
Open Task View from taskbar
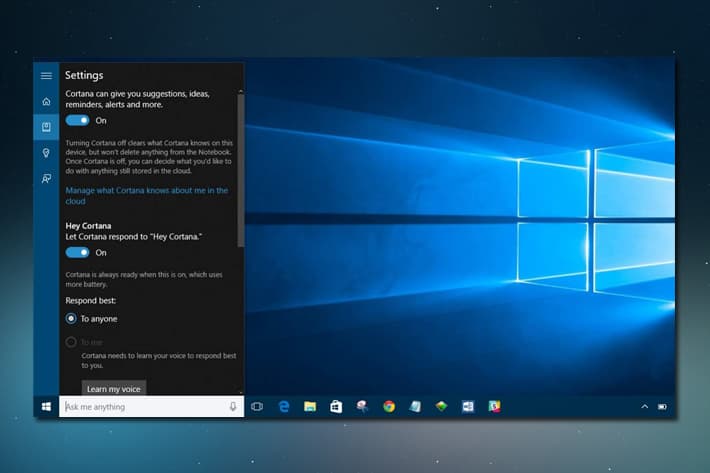tap(257, 406)
